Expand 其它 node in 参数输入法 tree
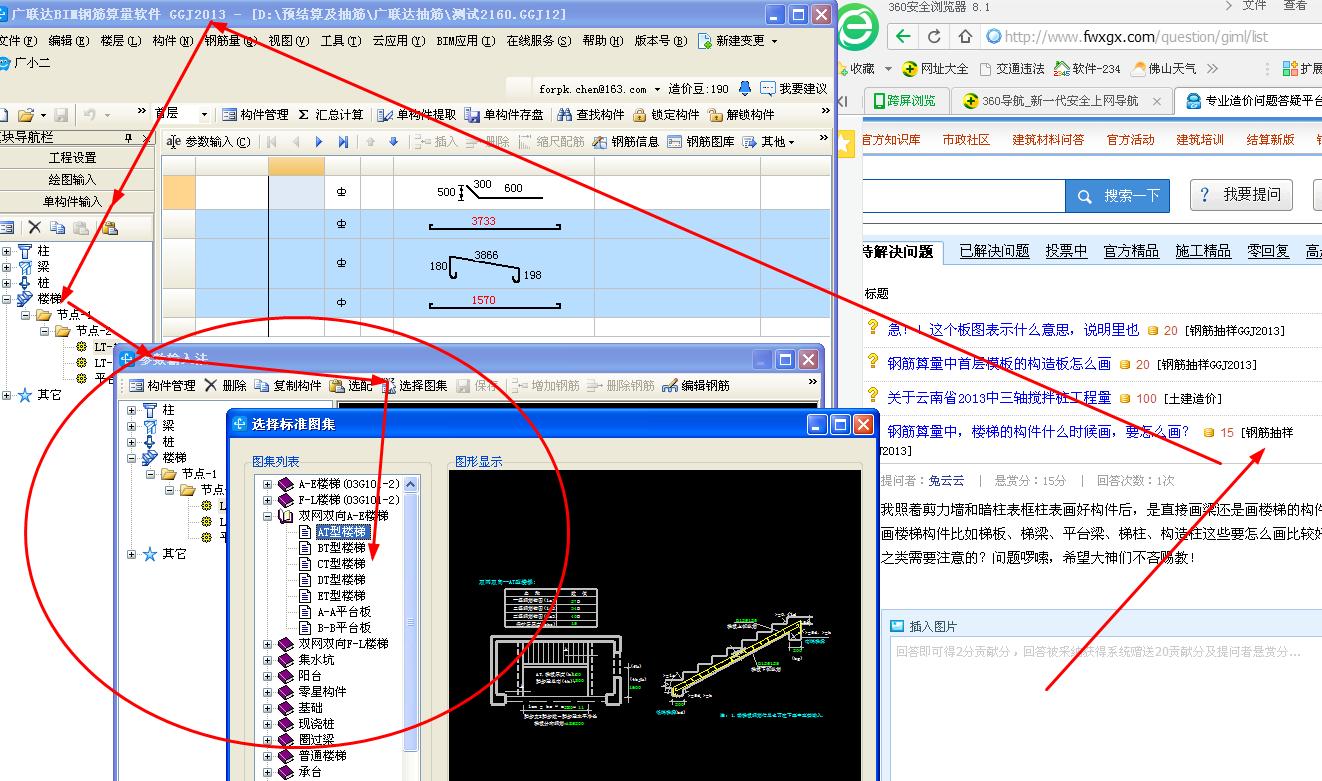This screenshot has width=1322, height=781. (133, 554)
